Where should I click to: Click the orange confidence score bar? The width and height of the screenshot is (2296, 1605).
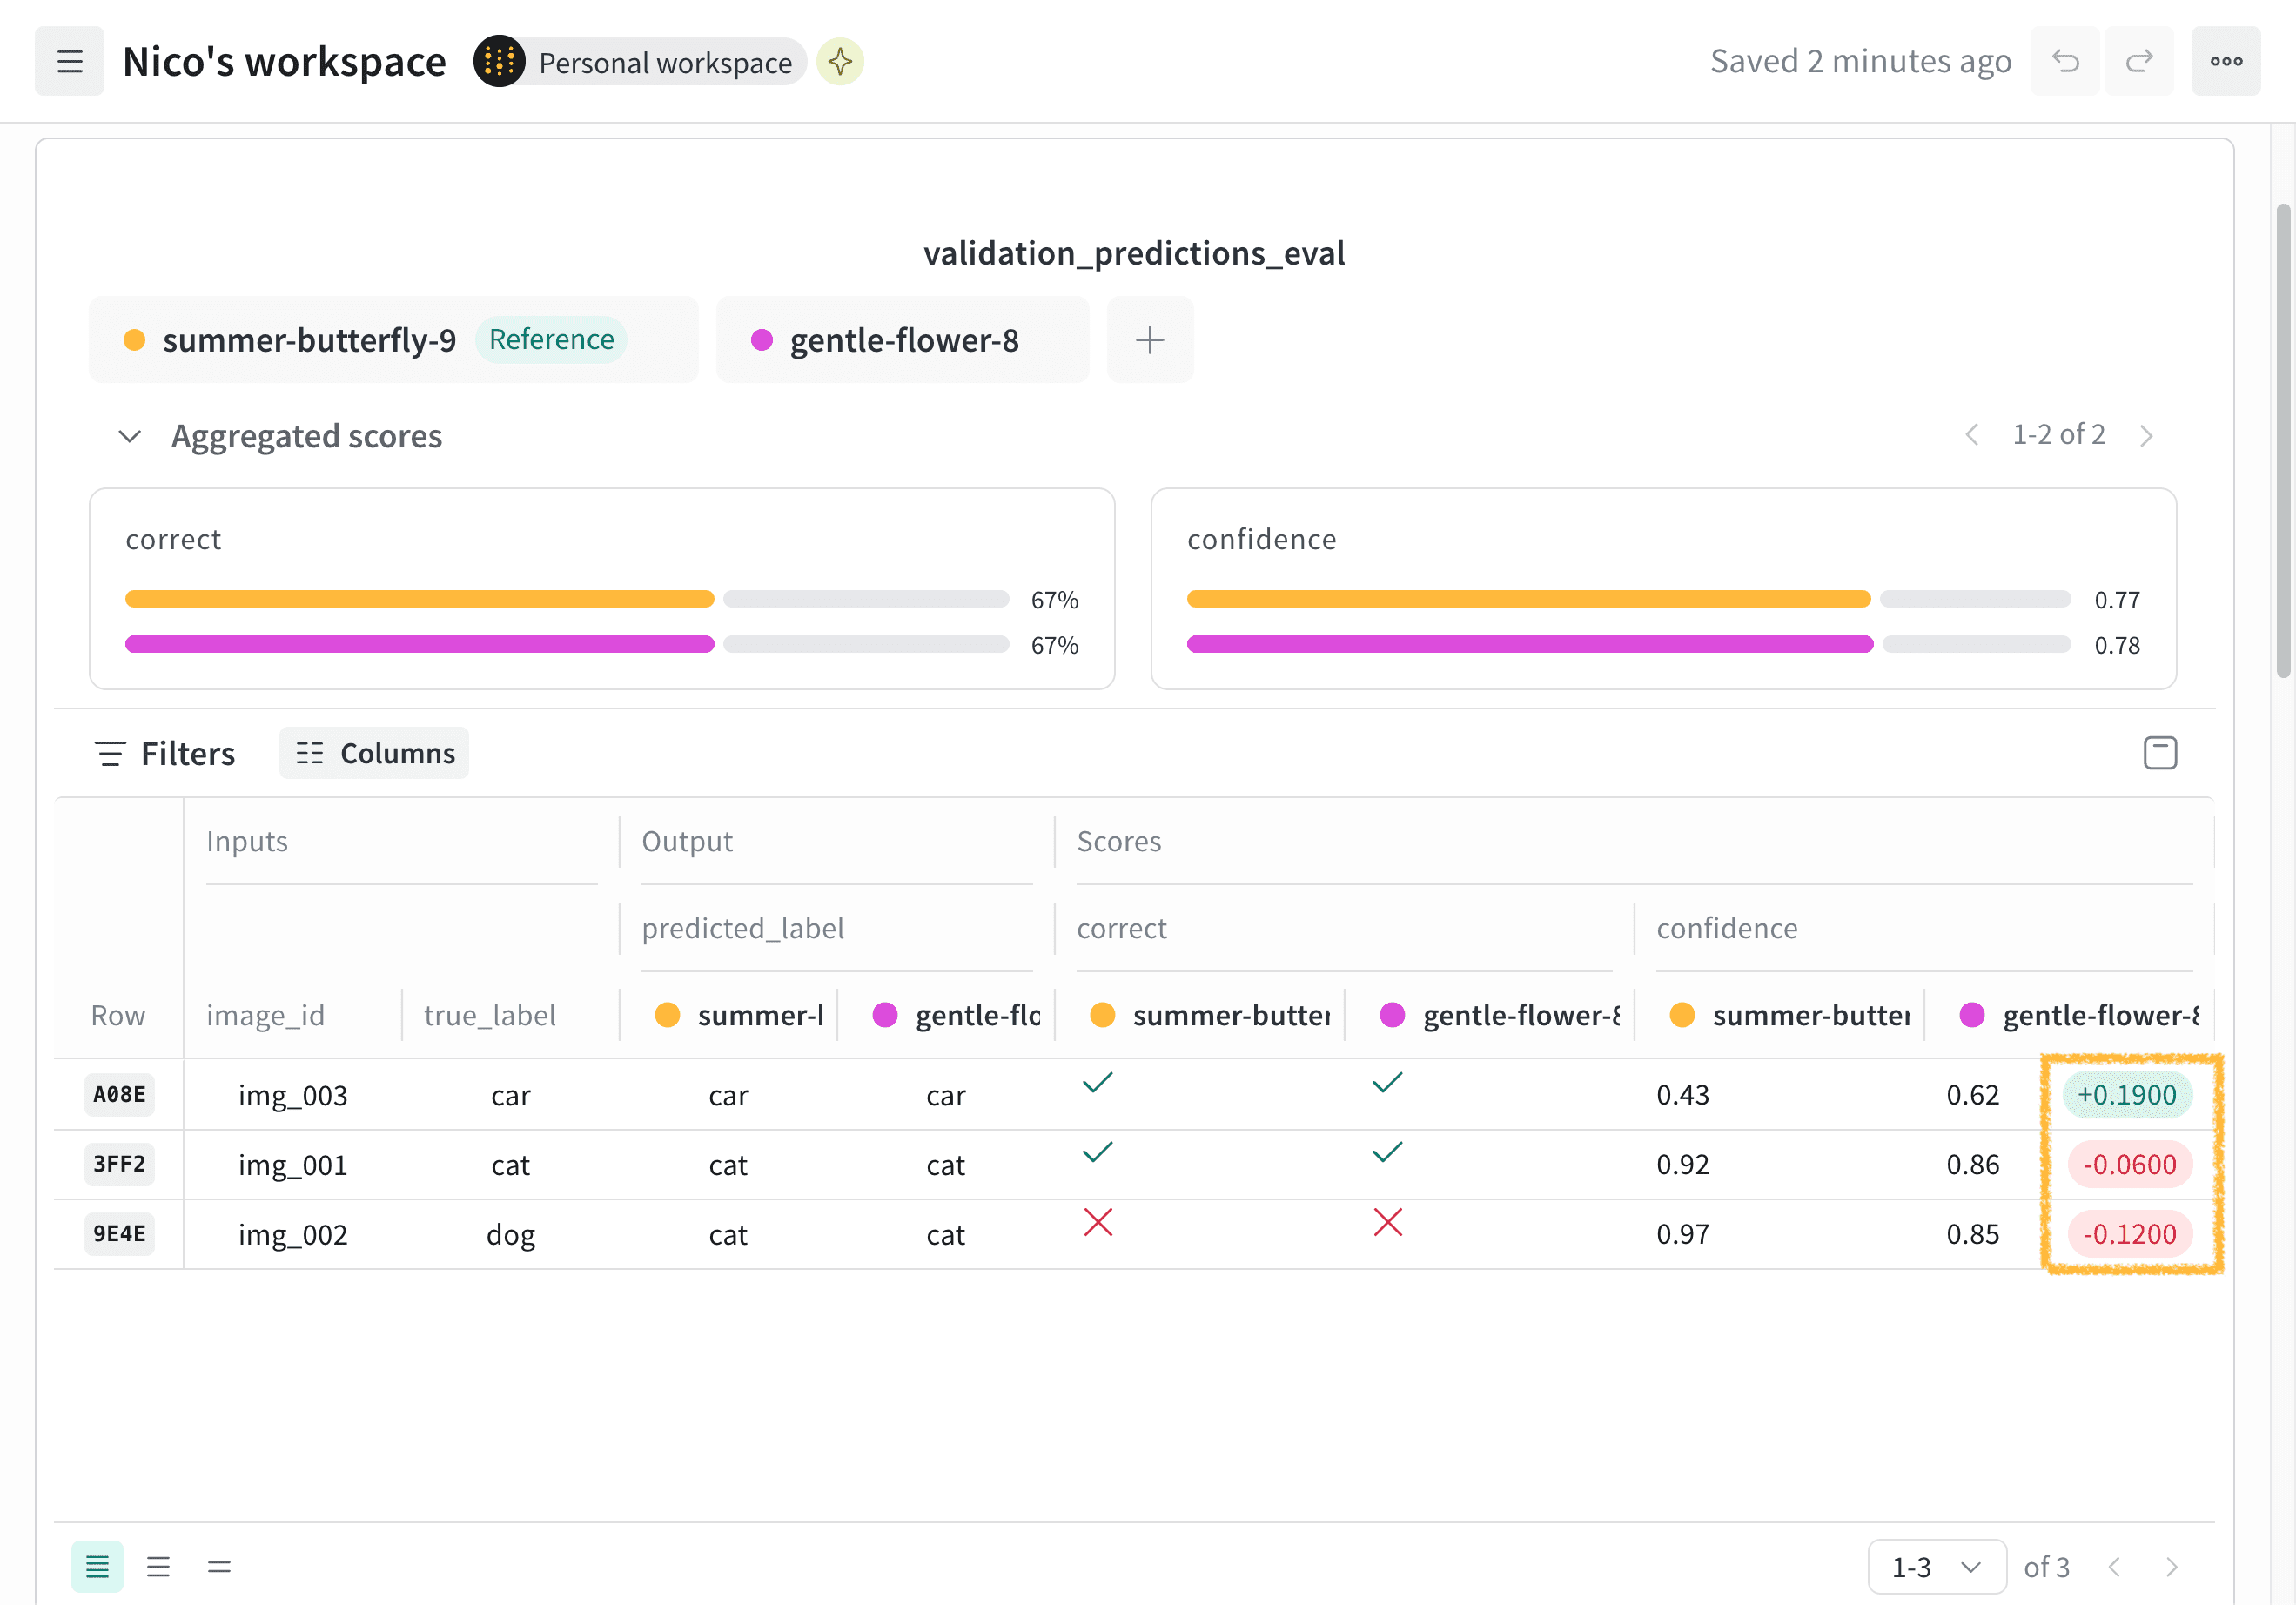(x=1528, y=599)
